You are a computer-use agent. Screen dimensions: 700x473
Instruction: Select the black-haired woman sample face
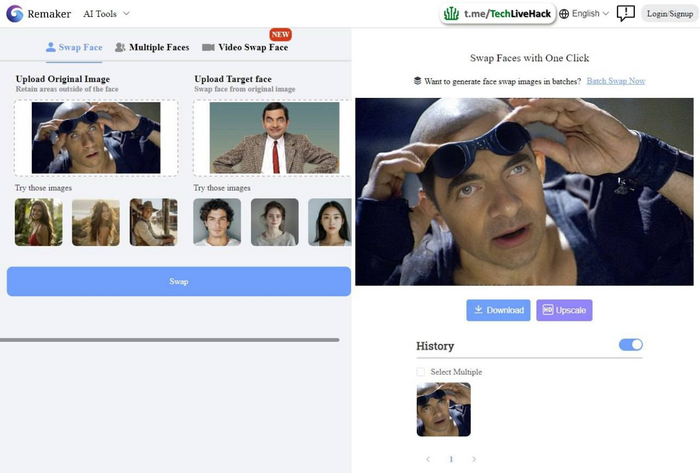point(330,222)
